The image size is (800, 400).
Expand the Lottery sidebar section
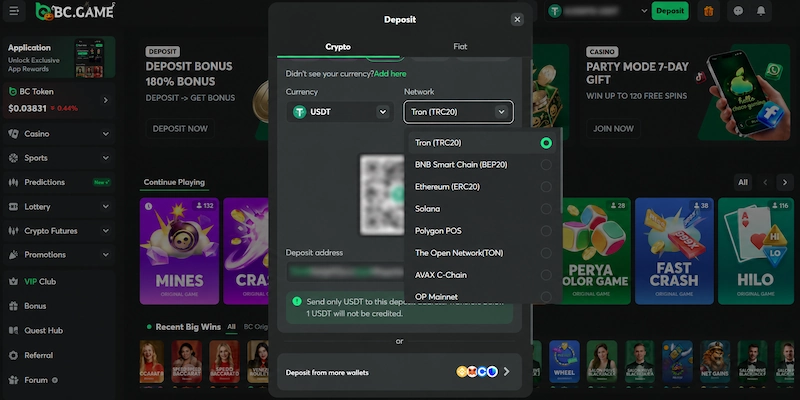coord(106,207)
